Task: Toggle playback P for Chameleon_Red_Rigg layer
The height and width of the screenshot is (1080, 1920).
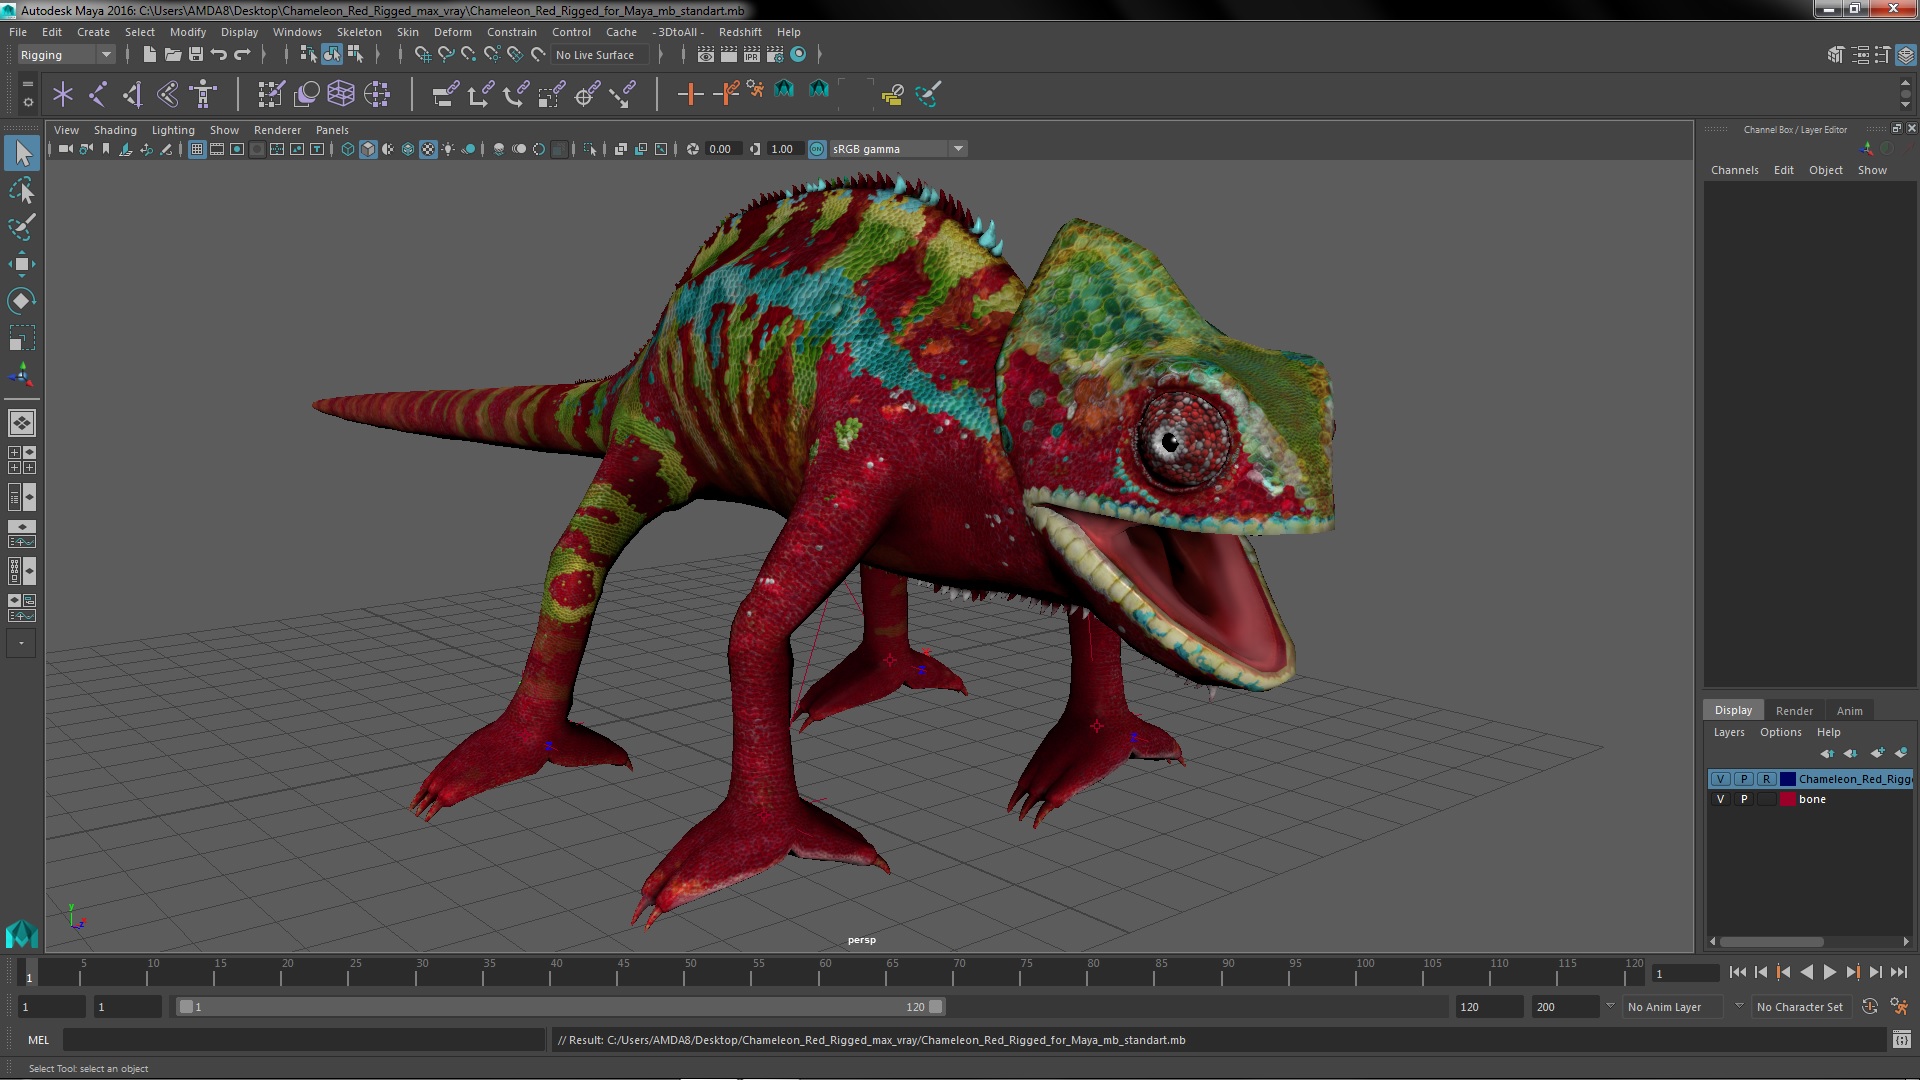Action: (1744, 779)
